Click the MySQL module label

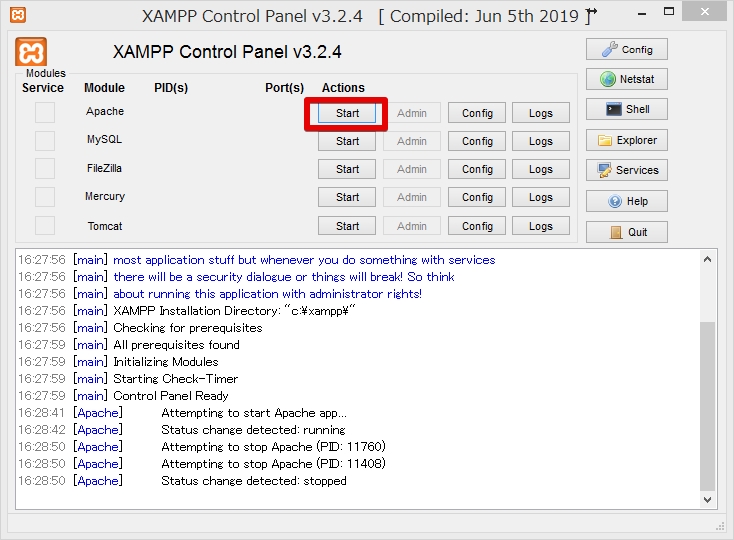[x=104, y=139]
